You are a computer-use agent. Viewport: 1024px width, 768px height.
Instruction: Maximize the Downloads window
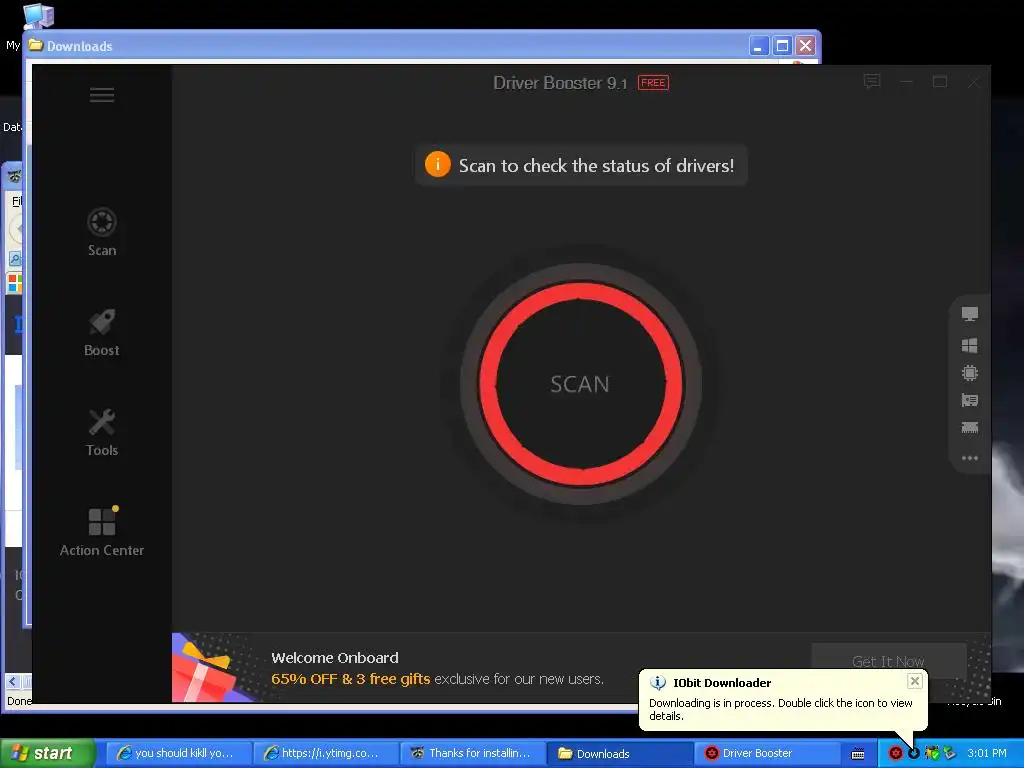[782, 46]
